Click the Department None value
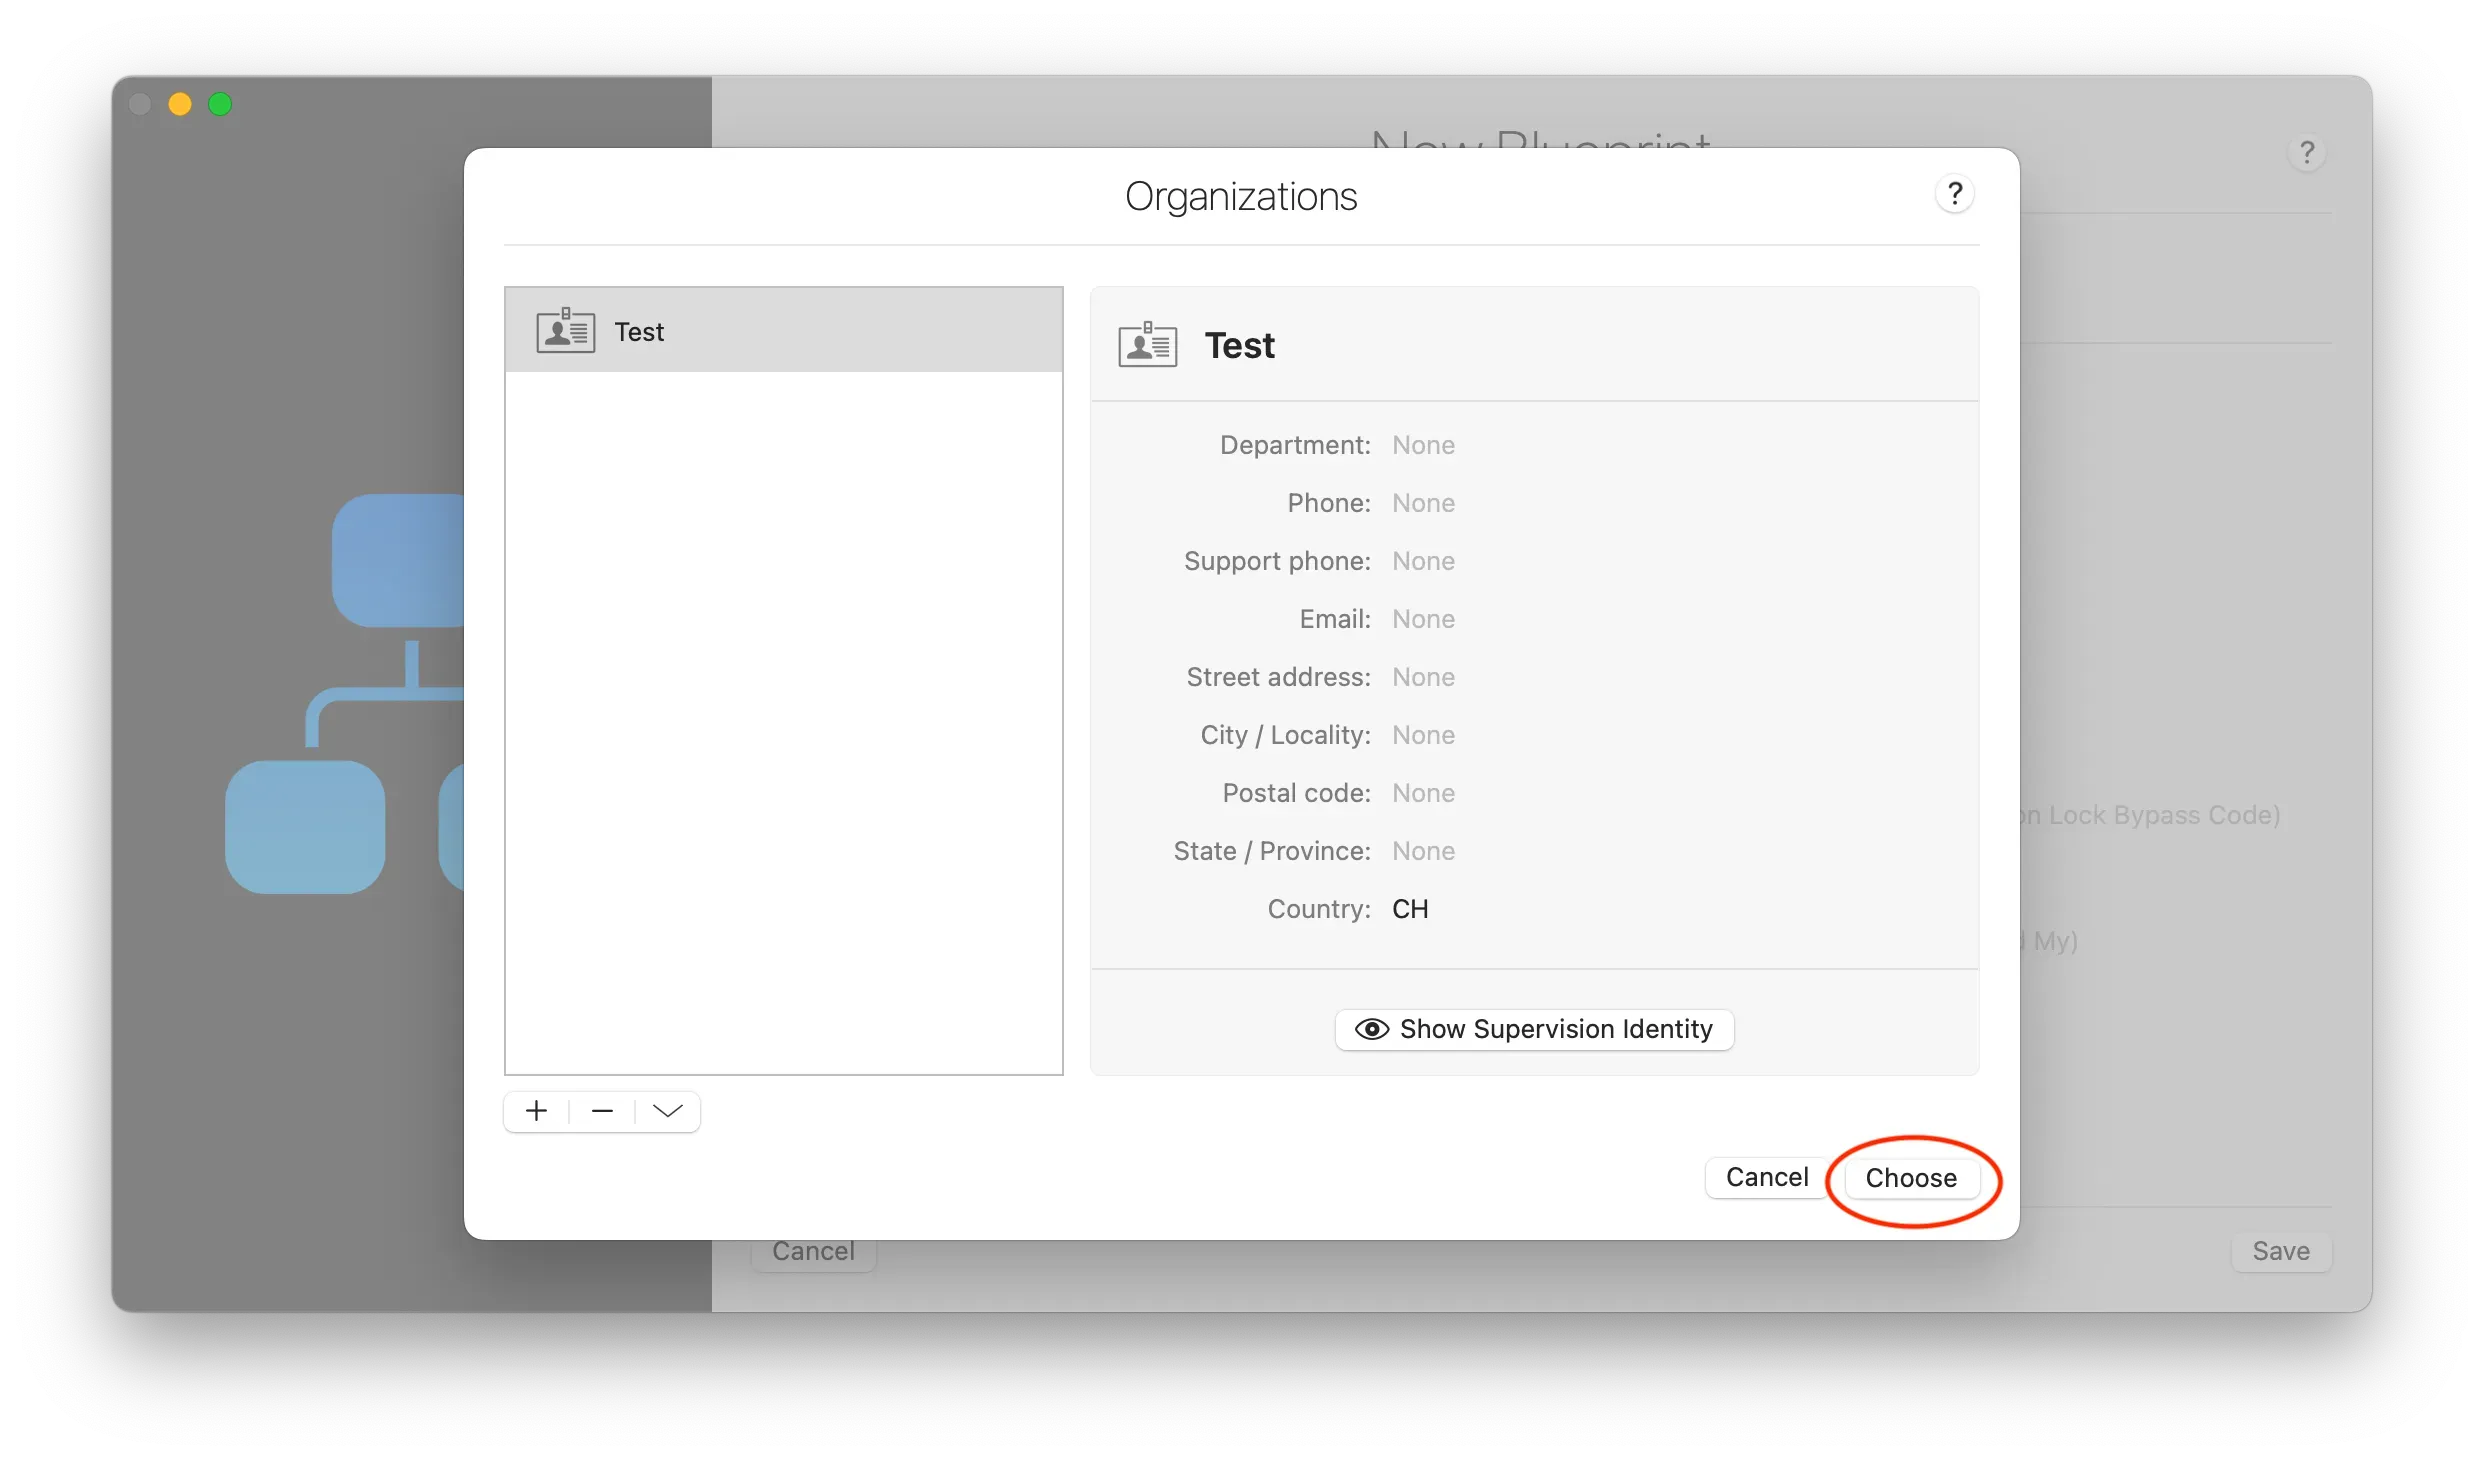 (1423, 445)
